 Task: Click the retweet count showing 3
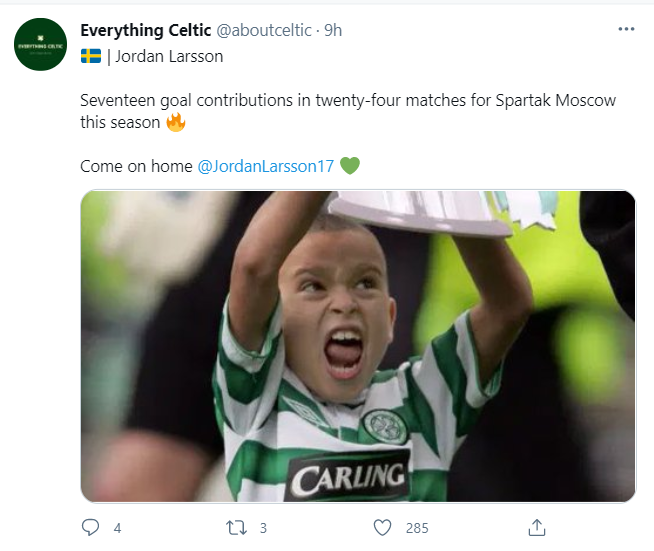[x=263, y=528]
